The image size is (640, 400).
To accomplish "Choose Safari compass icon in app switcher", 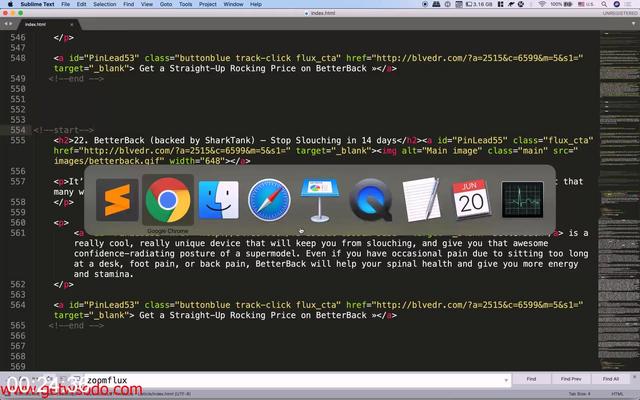I will click(x=269, y=200).
